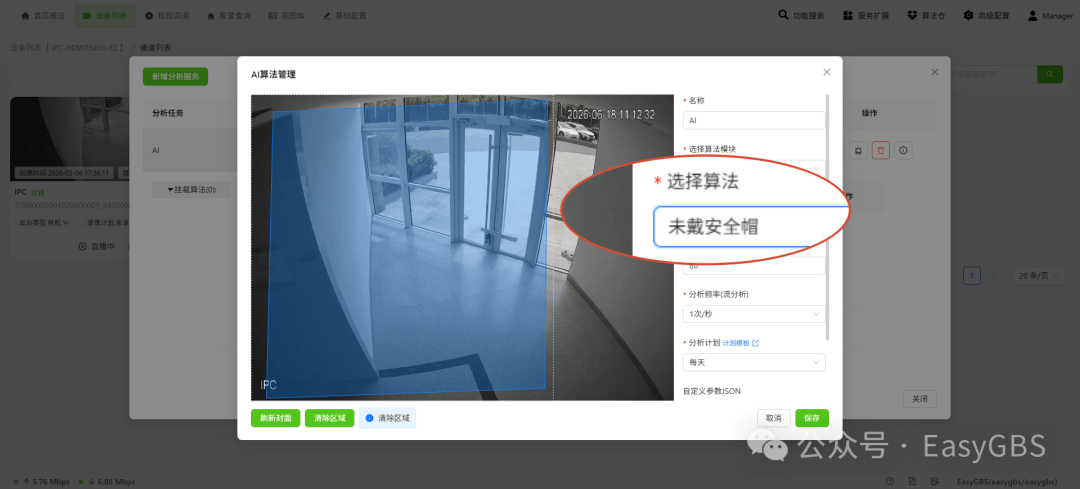Click the threshold input showing 80
1080x489 pixels.
tap(754, 267)
